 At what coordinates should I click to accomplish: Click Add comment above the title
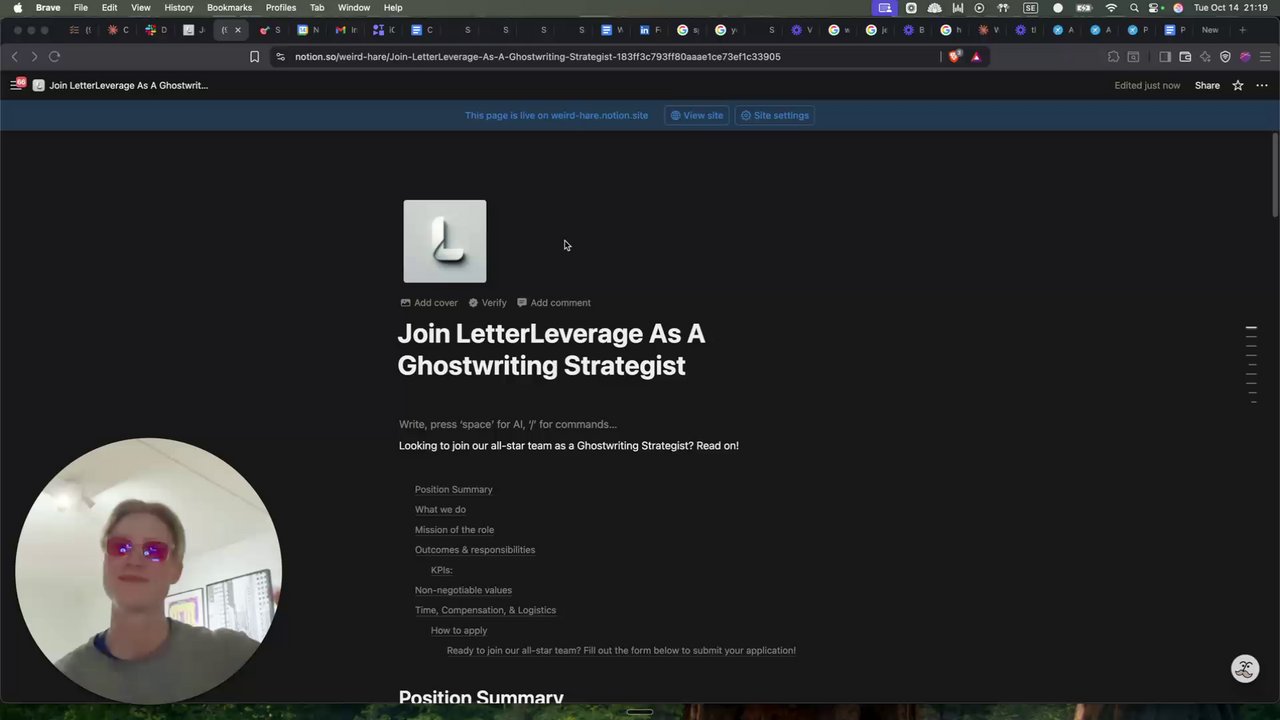coord(554,303)
